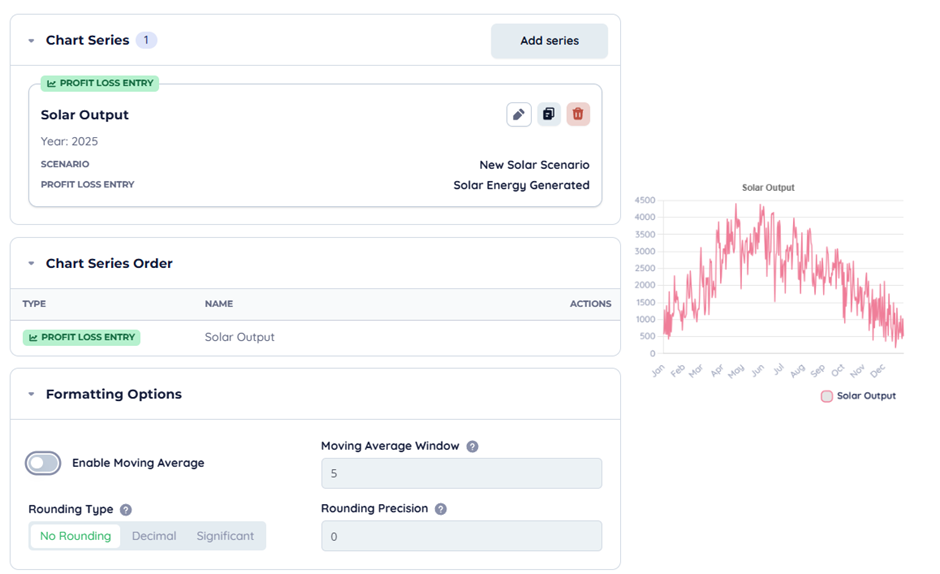This screenshot has height=574, width=940.
Task: Click the help icon beside Moving Average Window
Action: coord(472,446)
